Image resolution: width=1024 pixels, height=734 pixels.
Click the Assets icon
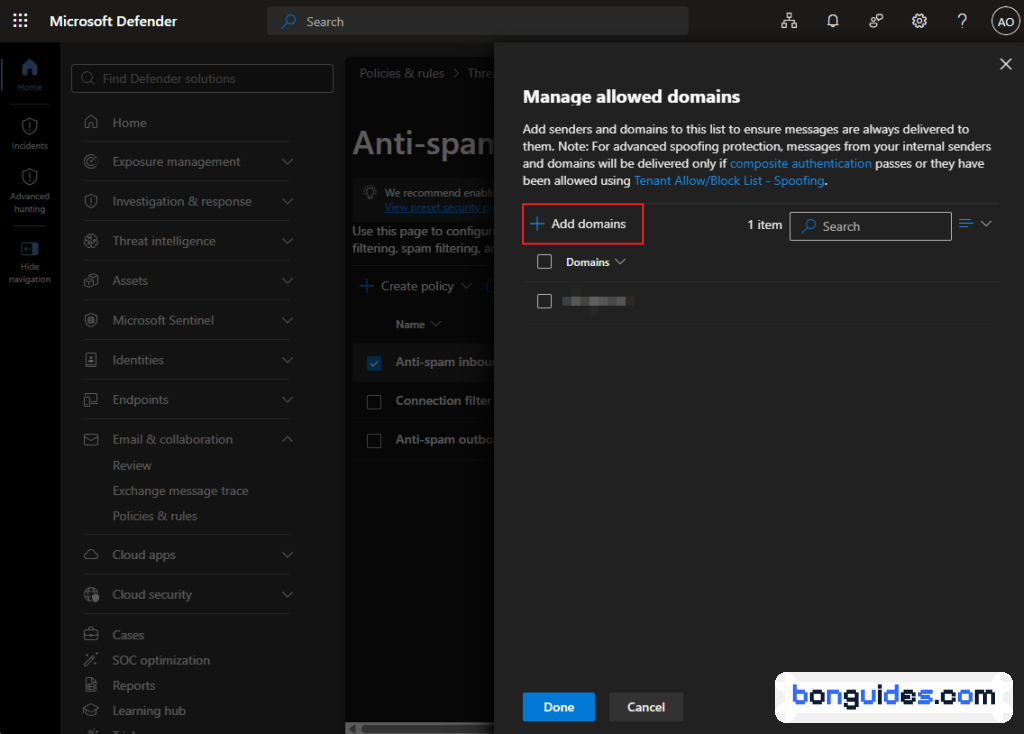pyautogui.click(x=91, y=281)
